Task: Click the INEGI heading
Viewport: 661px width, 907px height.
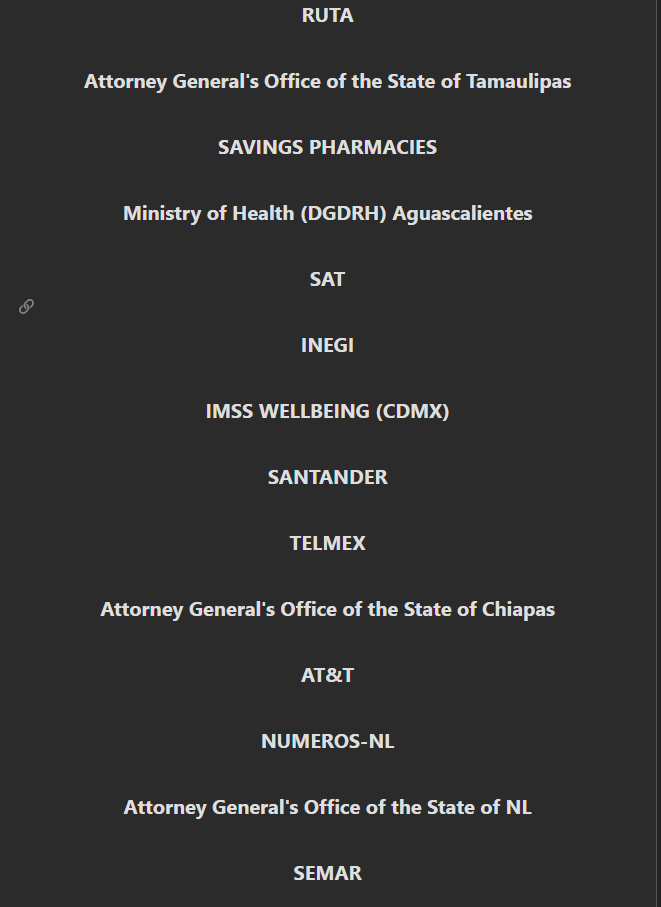Action: tap(327, 345)
